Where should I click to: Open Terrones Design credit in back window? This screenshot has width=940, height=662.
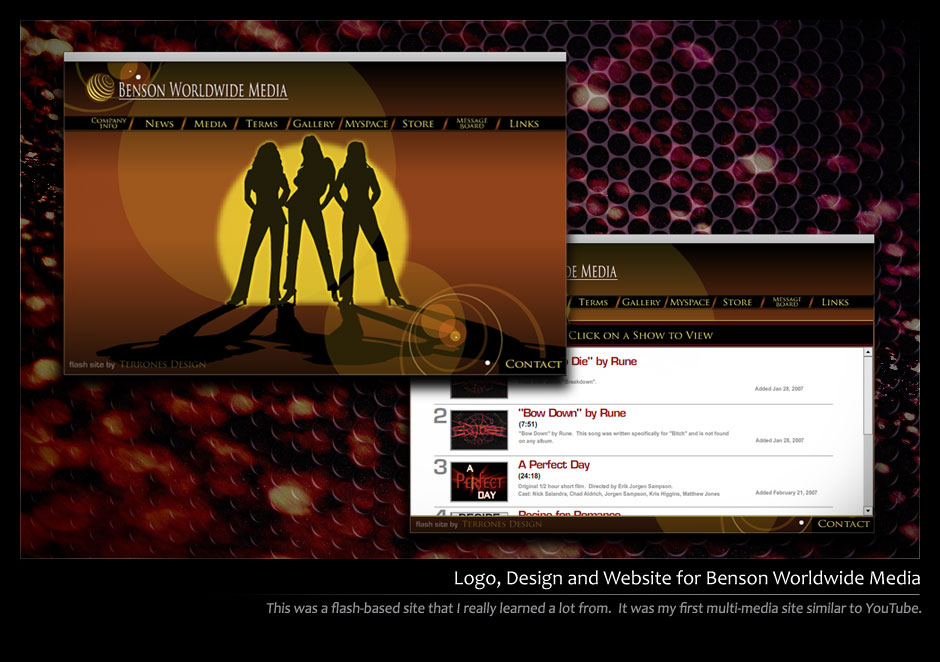[502, 524]
